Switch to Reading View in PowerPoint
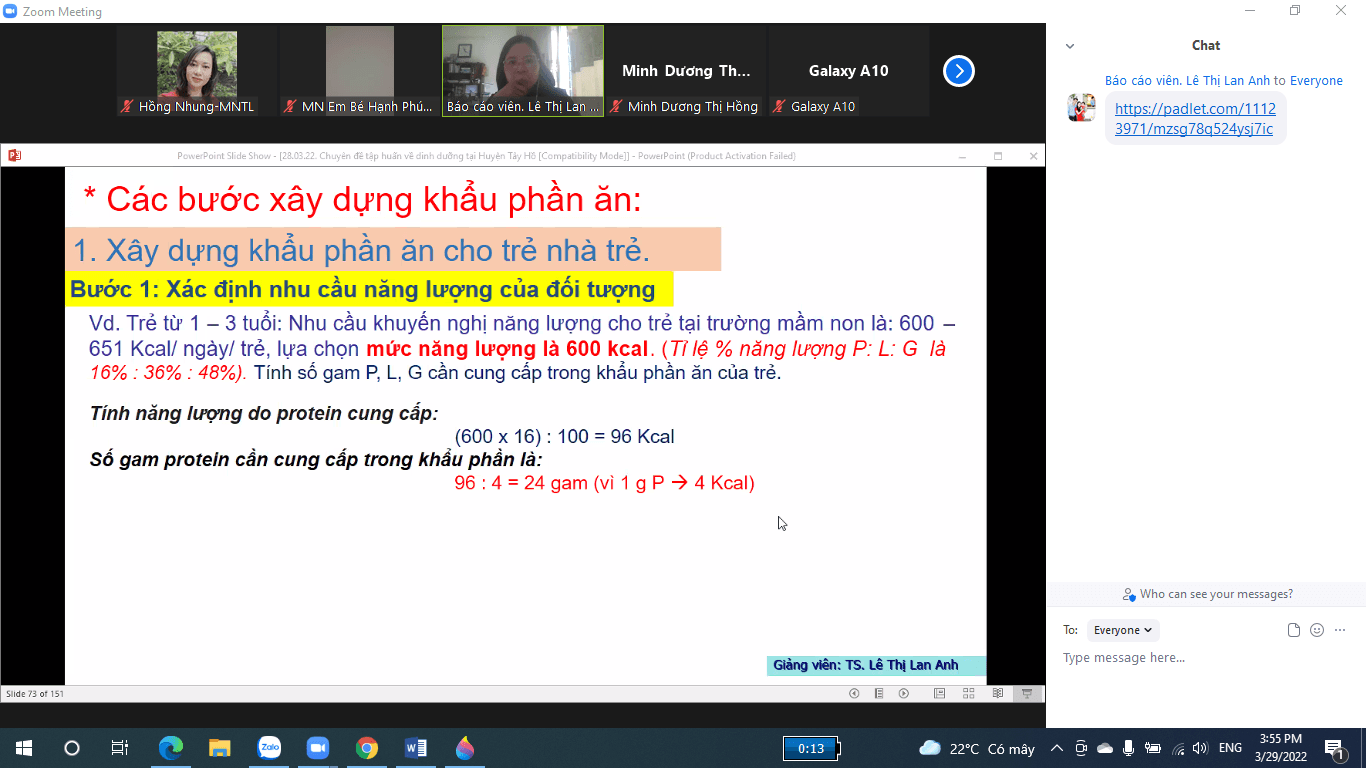Screen dimensions: 1366x768 [997, 693]
